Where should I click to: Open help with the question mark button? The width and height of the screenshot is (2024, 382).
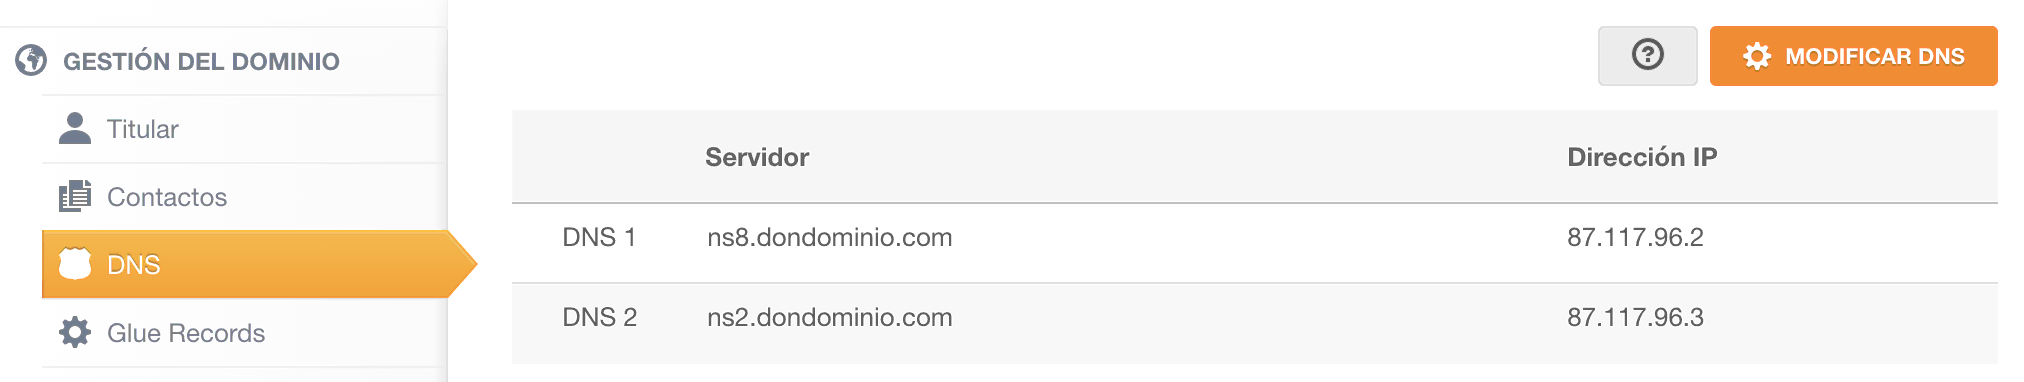coord(1647,56)
